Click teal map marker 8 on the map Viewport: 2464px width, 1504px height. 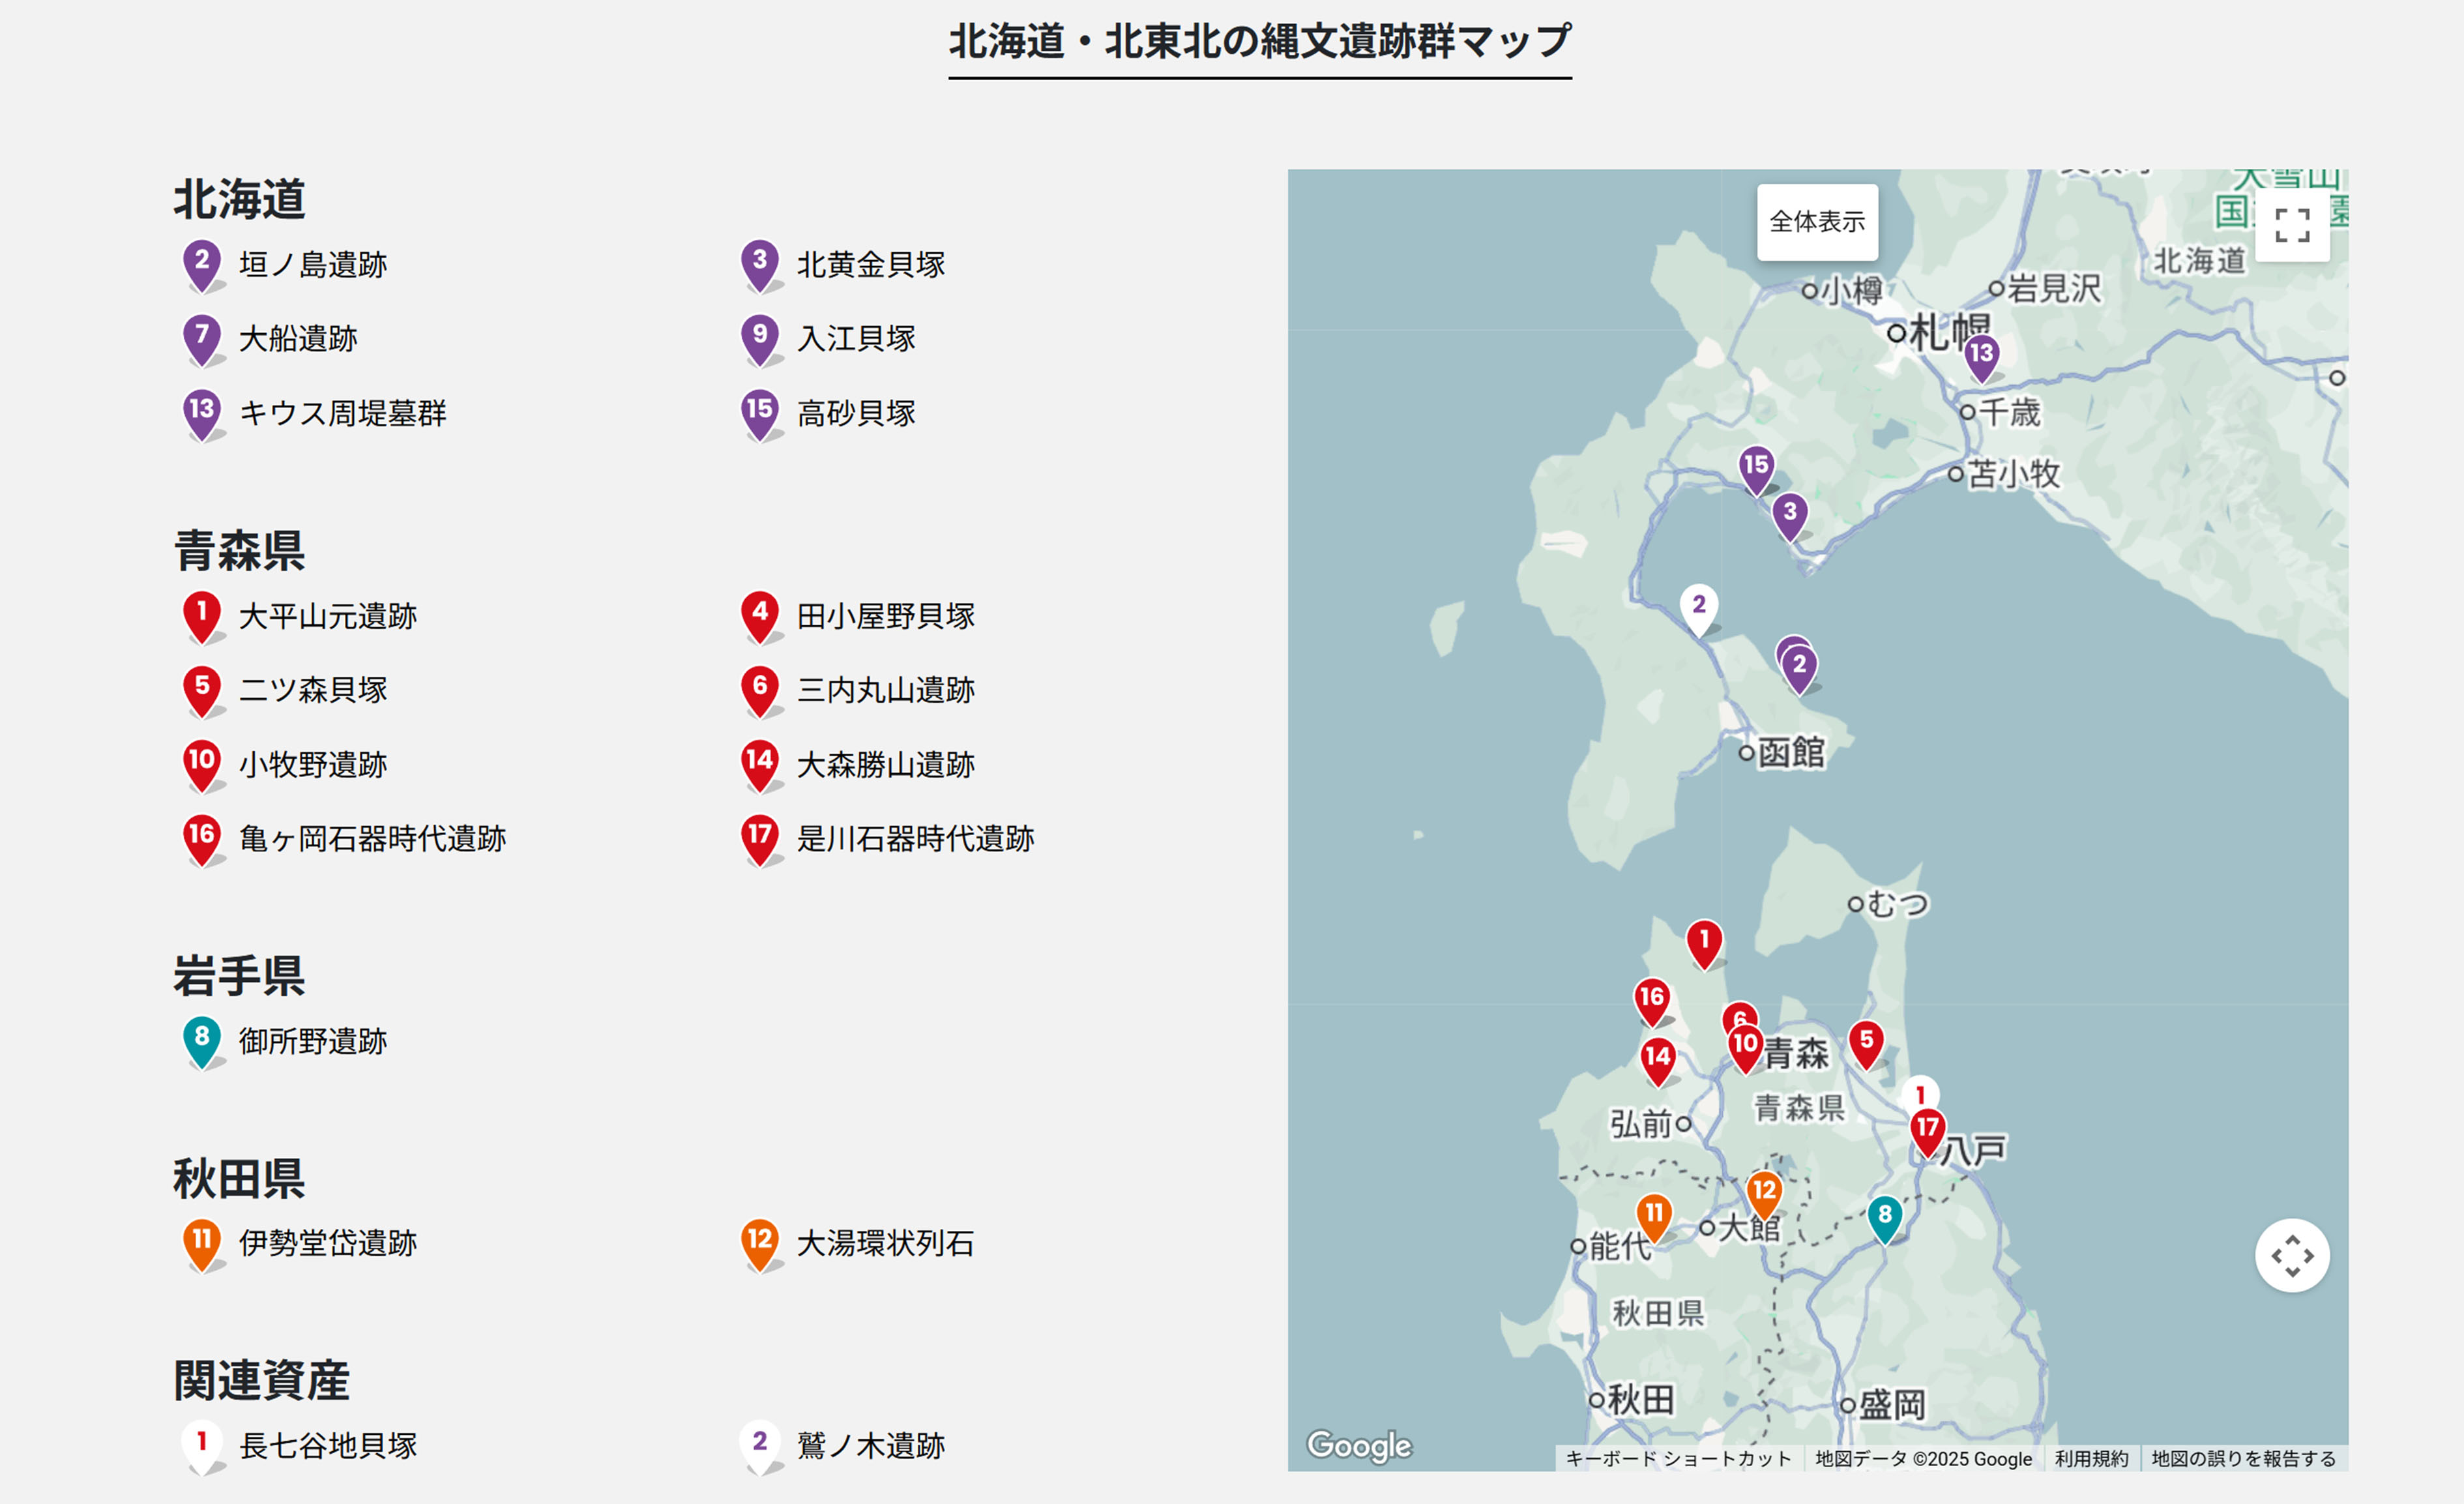[x=1884, y=1216]
